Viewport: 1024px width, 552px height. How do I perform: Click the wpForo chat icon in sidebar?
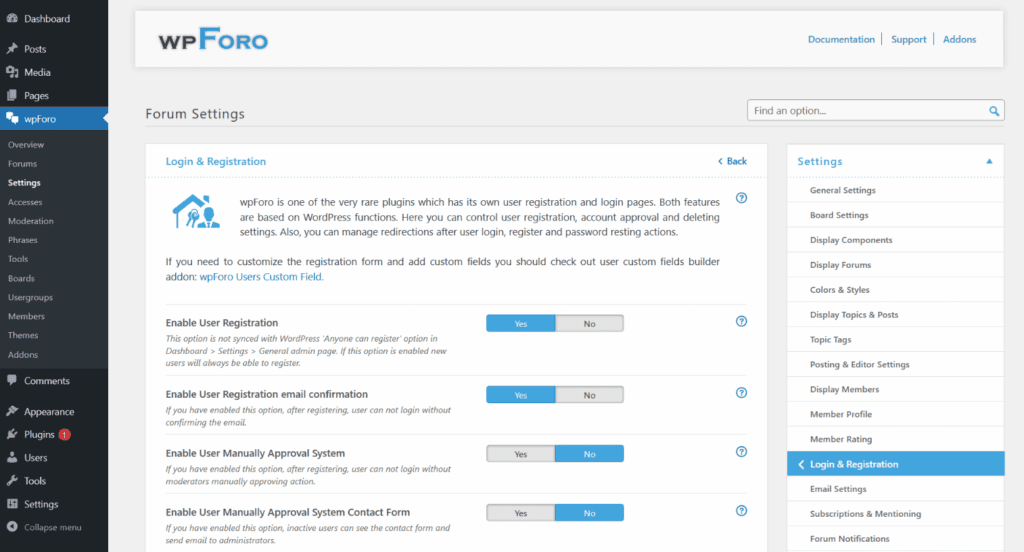(x=12, y=118)
